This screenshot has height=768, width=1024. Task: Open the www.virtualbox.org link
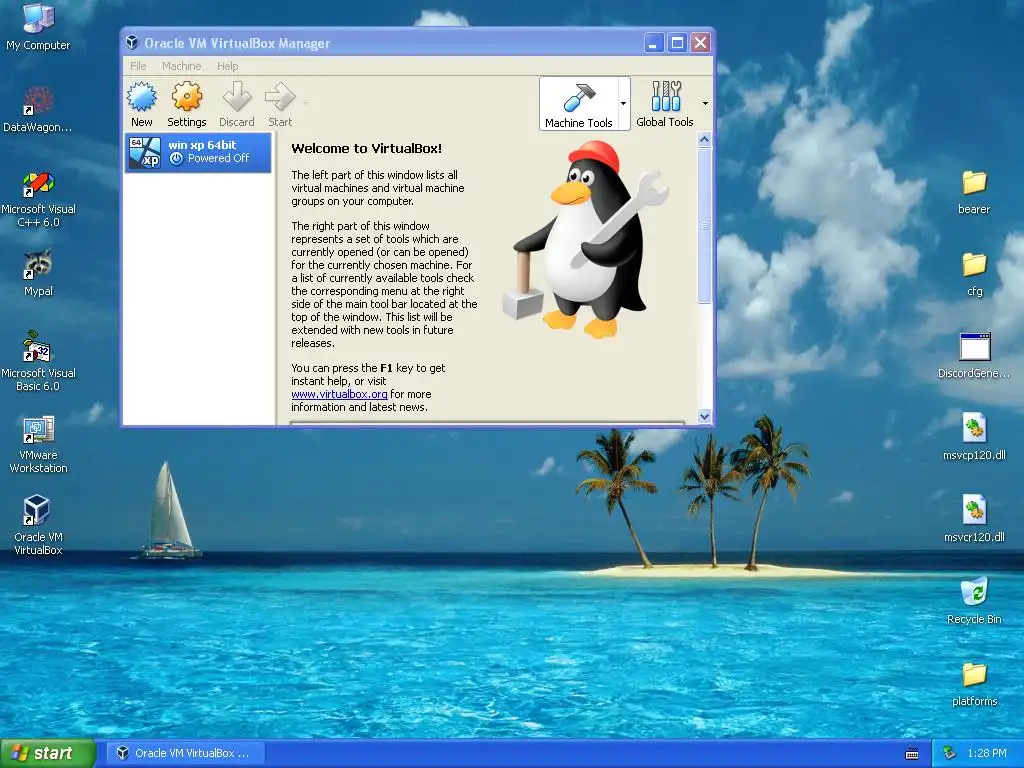click(339, 394)
